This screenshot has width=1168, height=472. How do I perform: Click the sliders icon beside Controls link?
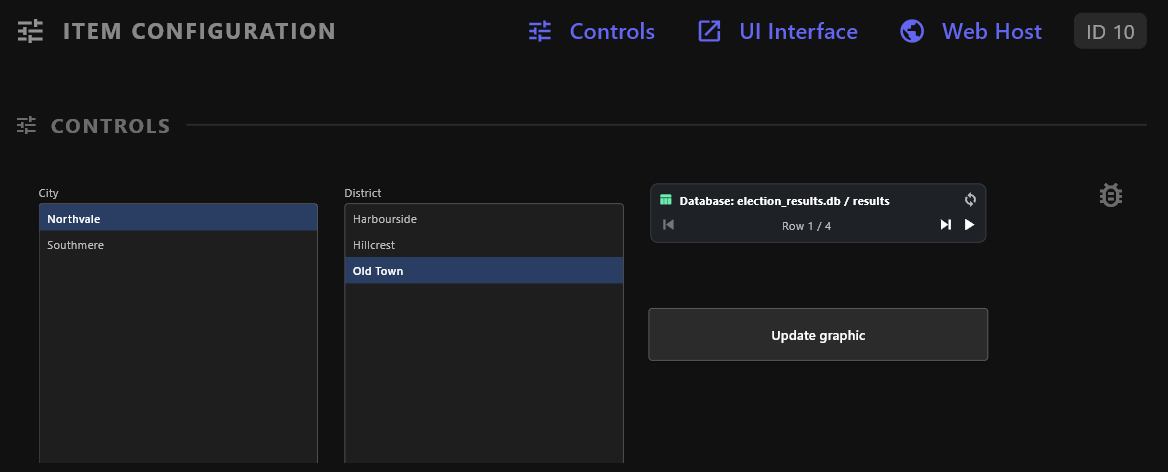click(x=540, y=31)
